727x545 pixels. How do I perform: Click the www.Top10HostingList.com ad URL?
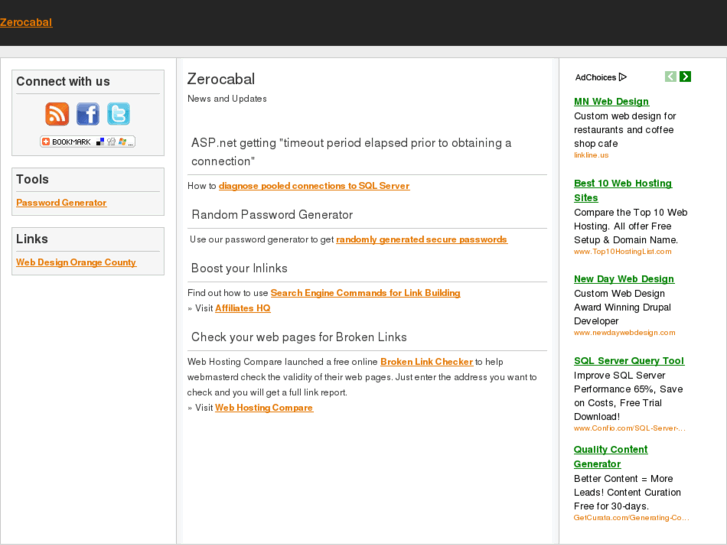click(623, 251)
